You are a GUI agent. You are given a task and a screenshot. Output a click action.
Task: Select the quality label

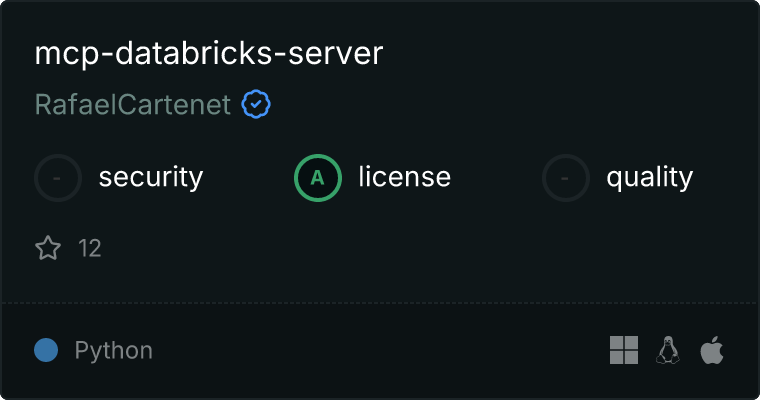coord(649,177)
